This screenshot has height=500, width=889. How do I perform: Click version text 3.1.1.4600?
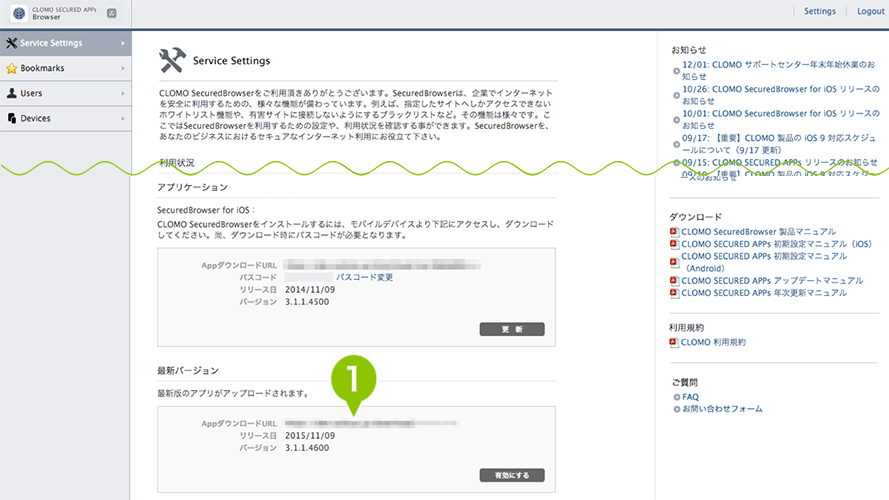[x=307, y=448]
